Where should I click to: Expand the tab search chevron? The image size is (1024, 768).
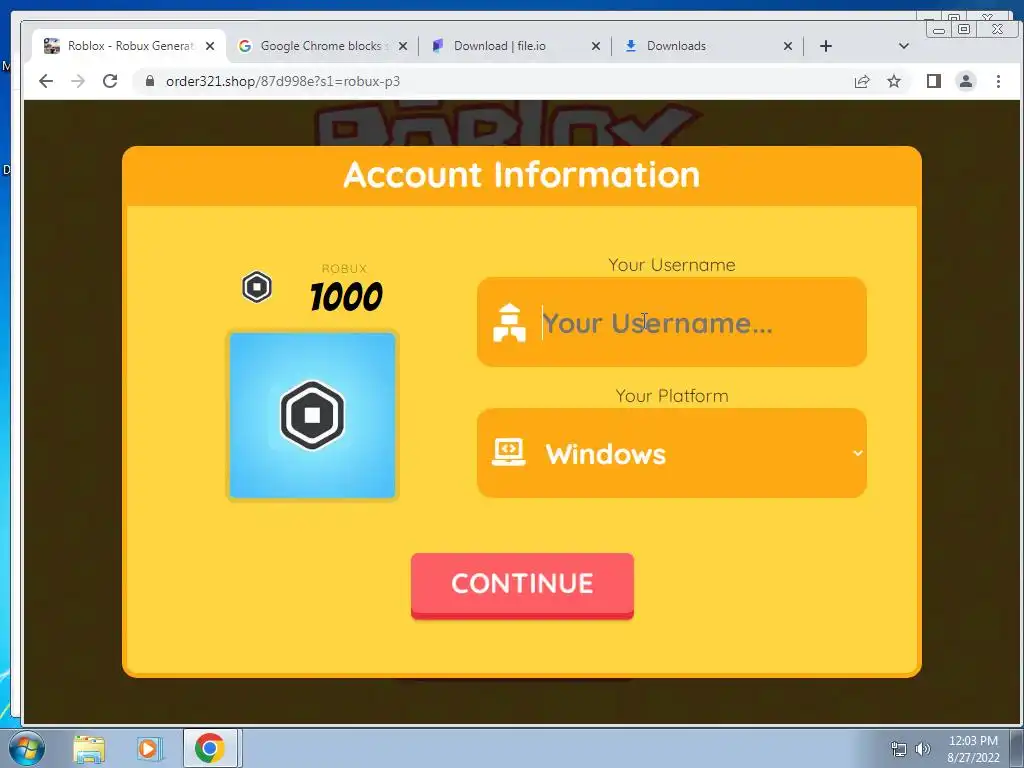point(904,46)
